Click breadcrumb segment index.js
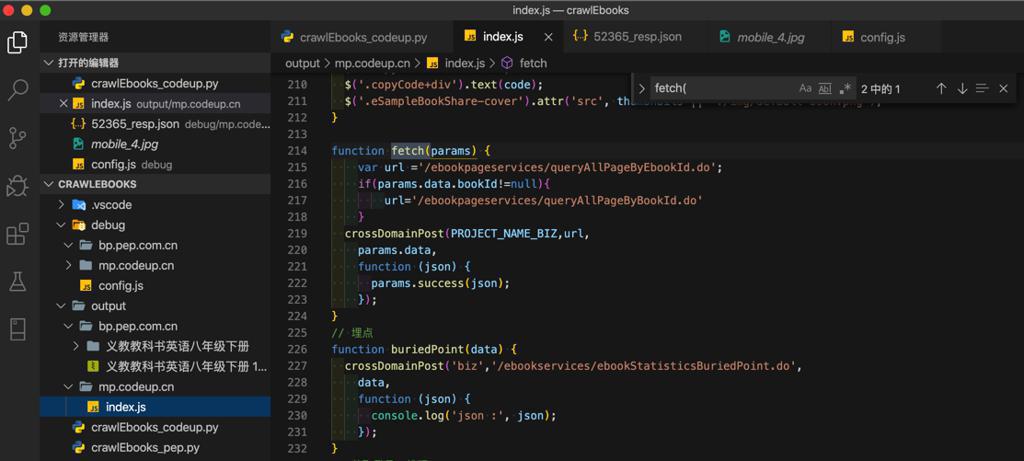The width and height of the screenshot is (1024, 461). click(x=464, y=63)
